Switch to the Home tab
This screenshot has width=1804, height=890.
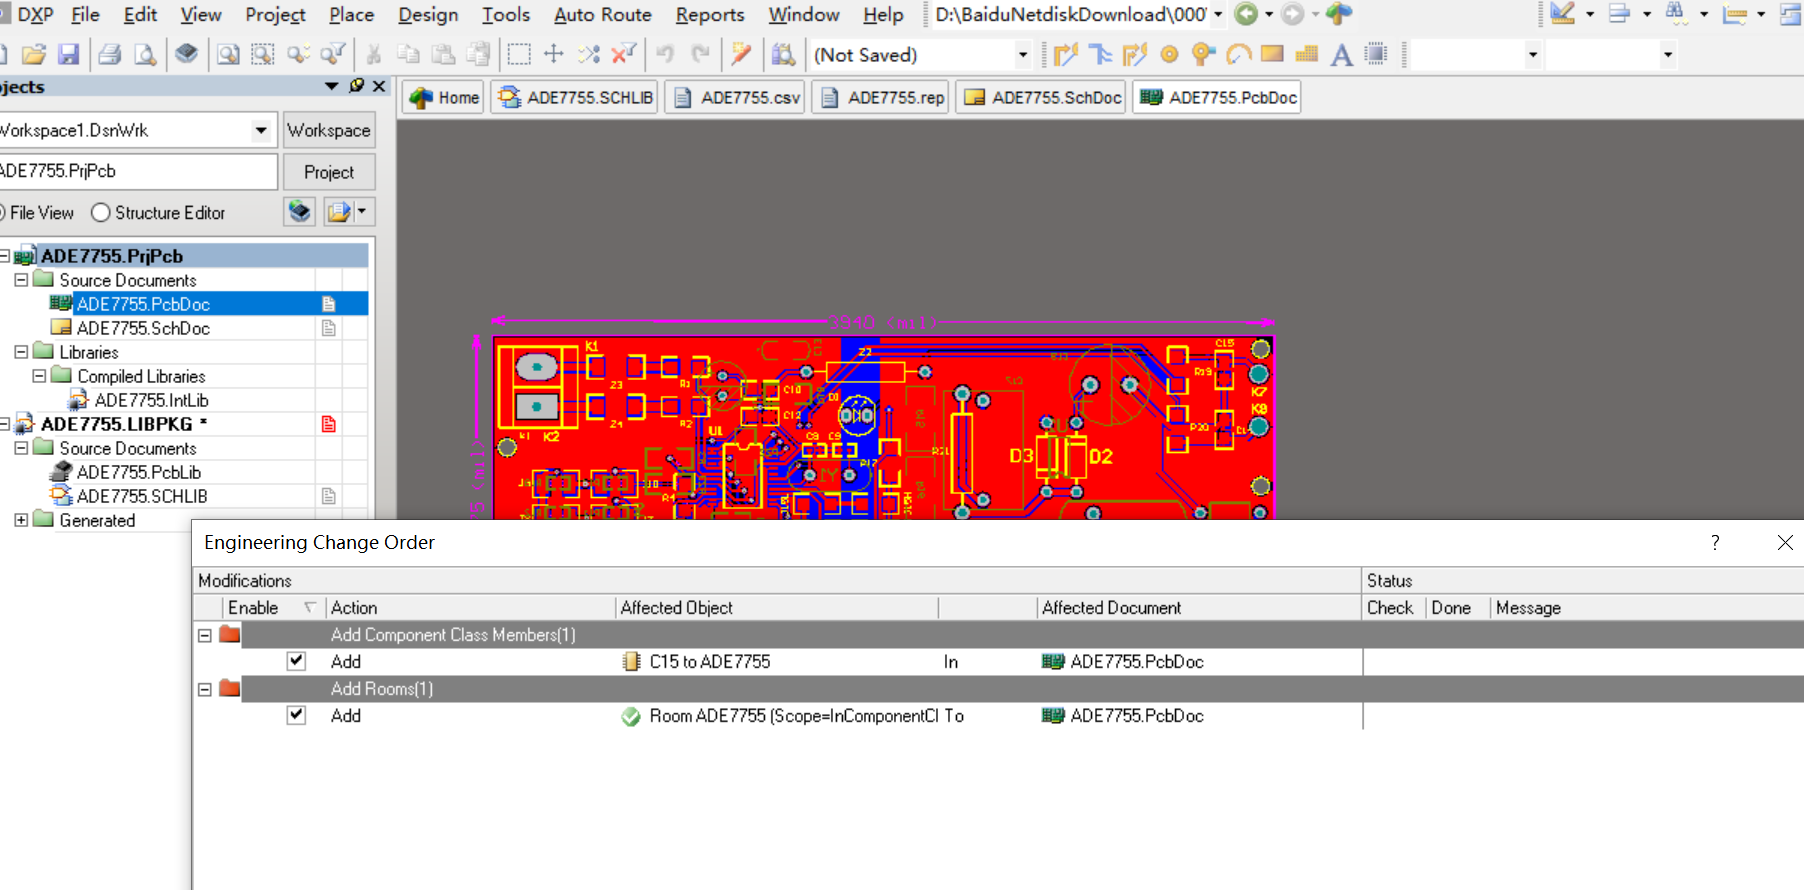445,97
